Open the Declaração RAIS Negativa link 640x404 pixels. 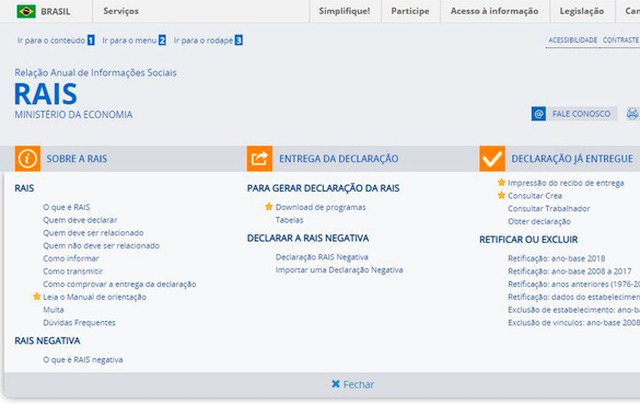(308, 257)
